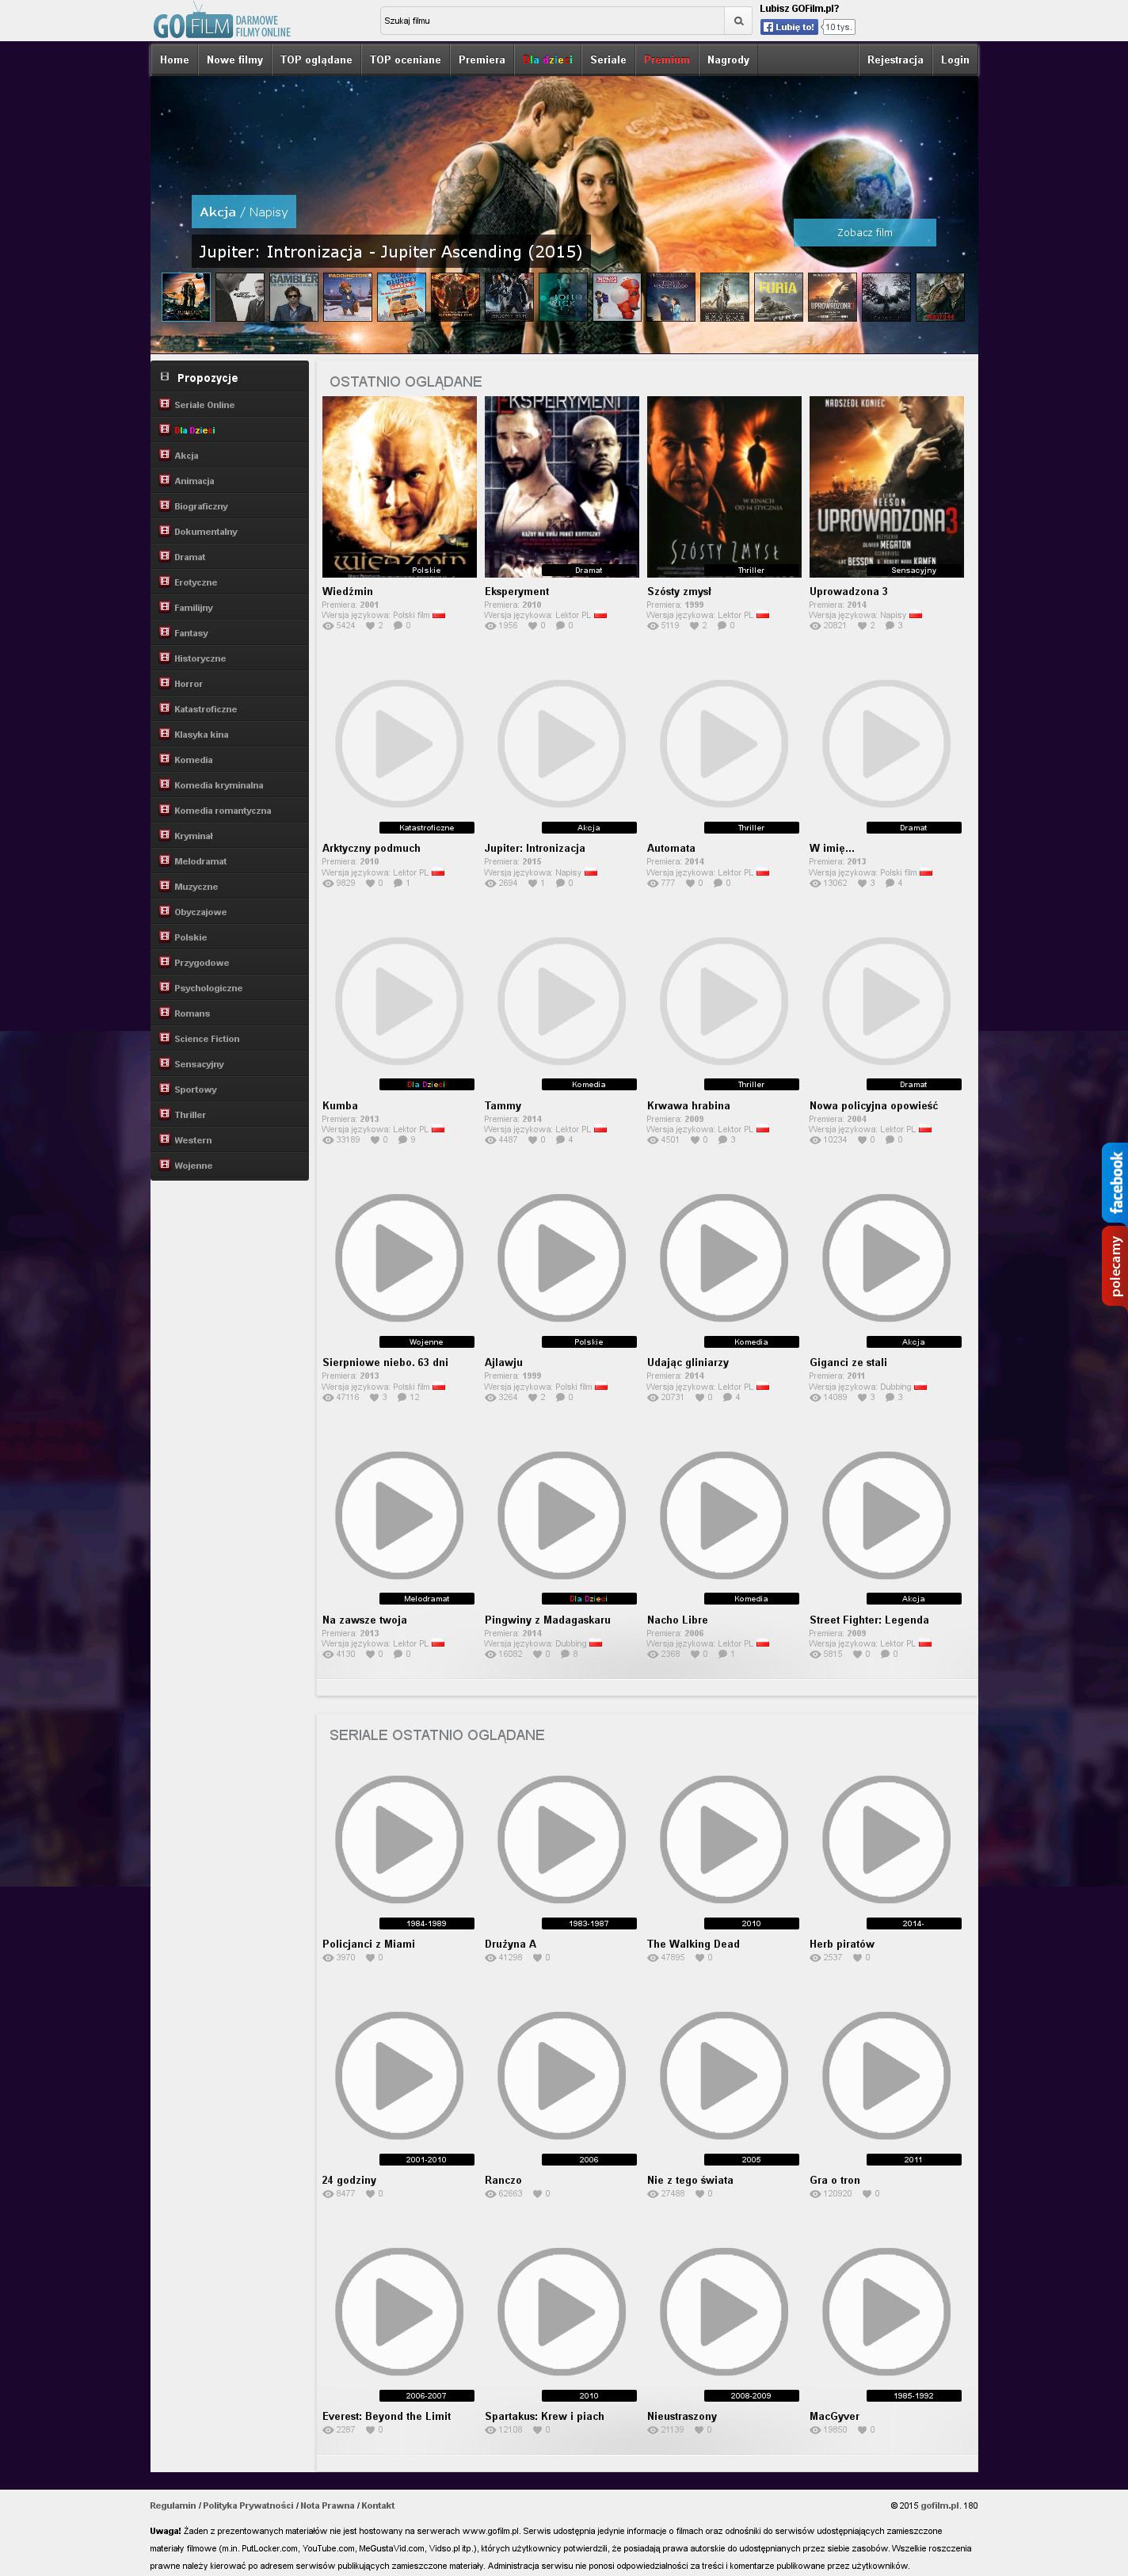
Task: Select the Szósty zmysł movie poster
Action: click(x=724, y=486)
